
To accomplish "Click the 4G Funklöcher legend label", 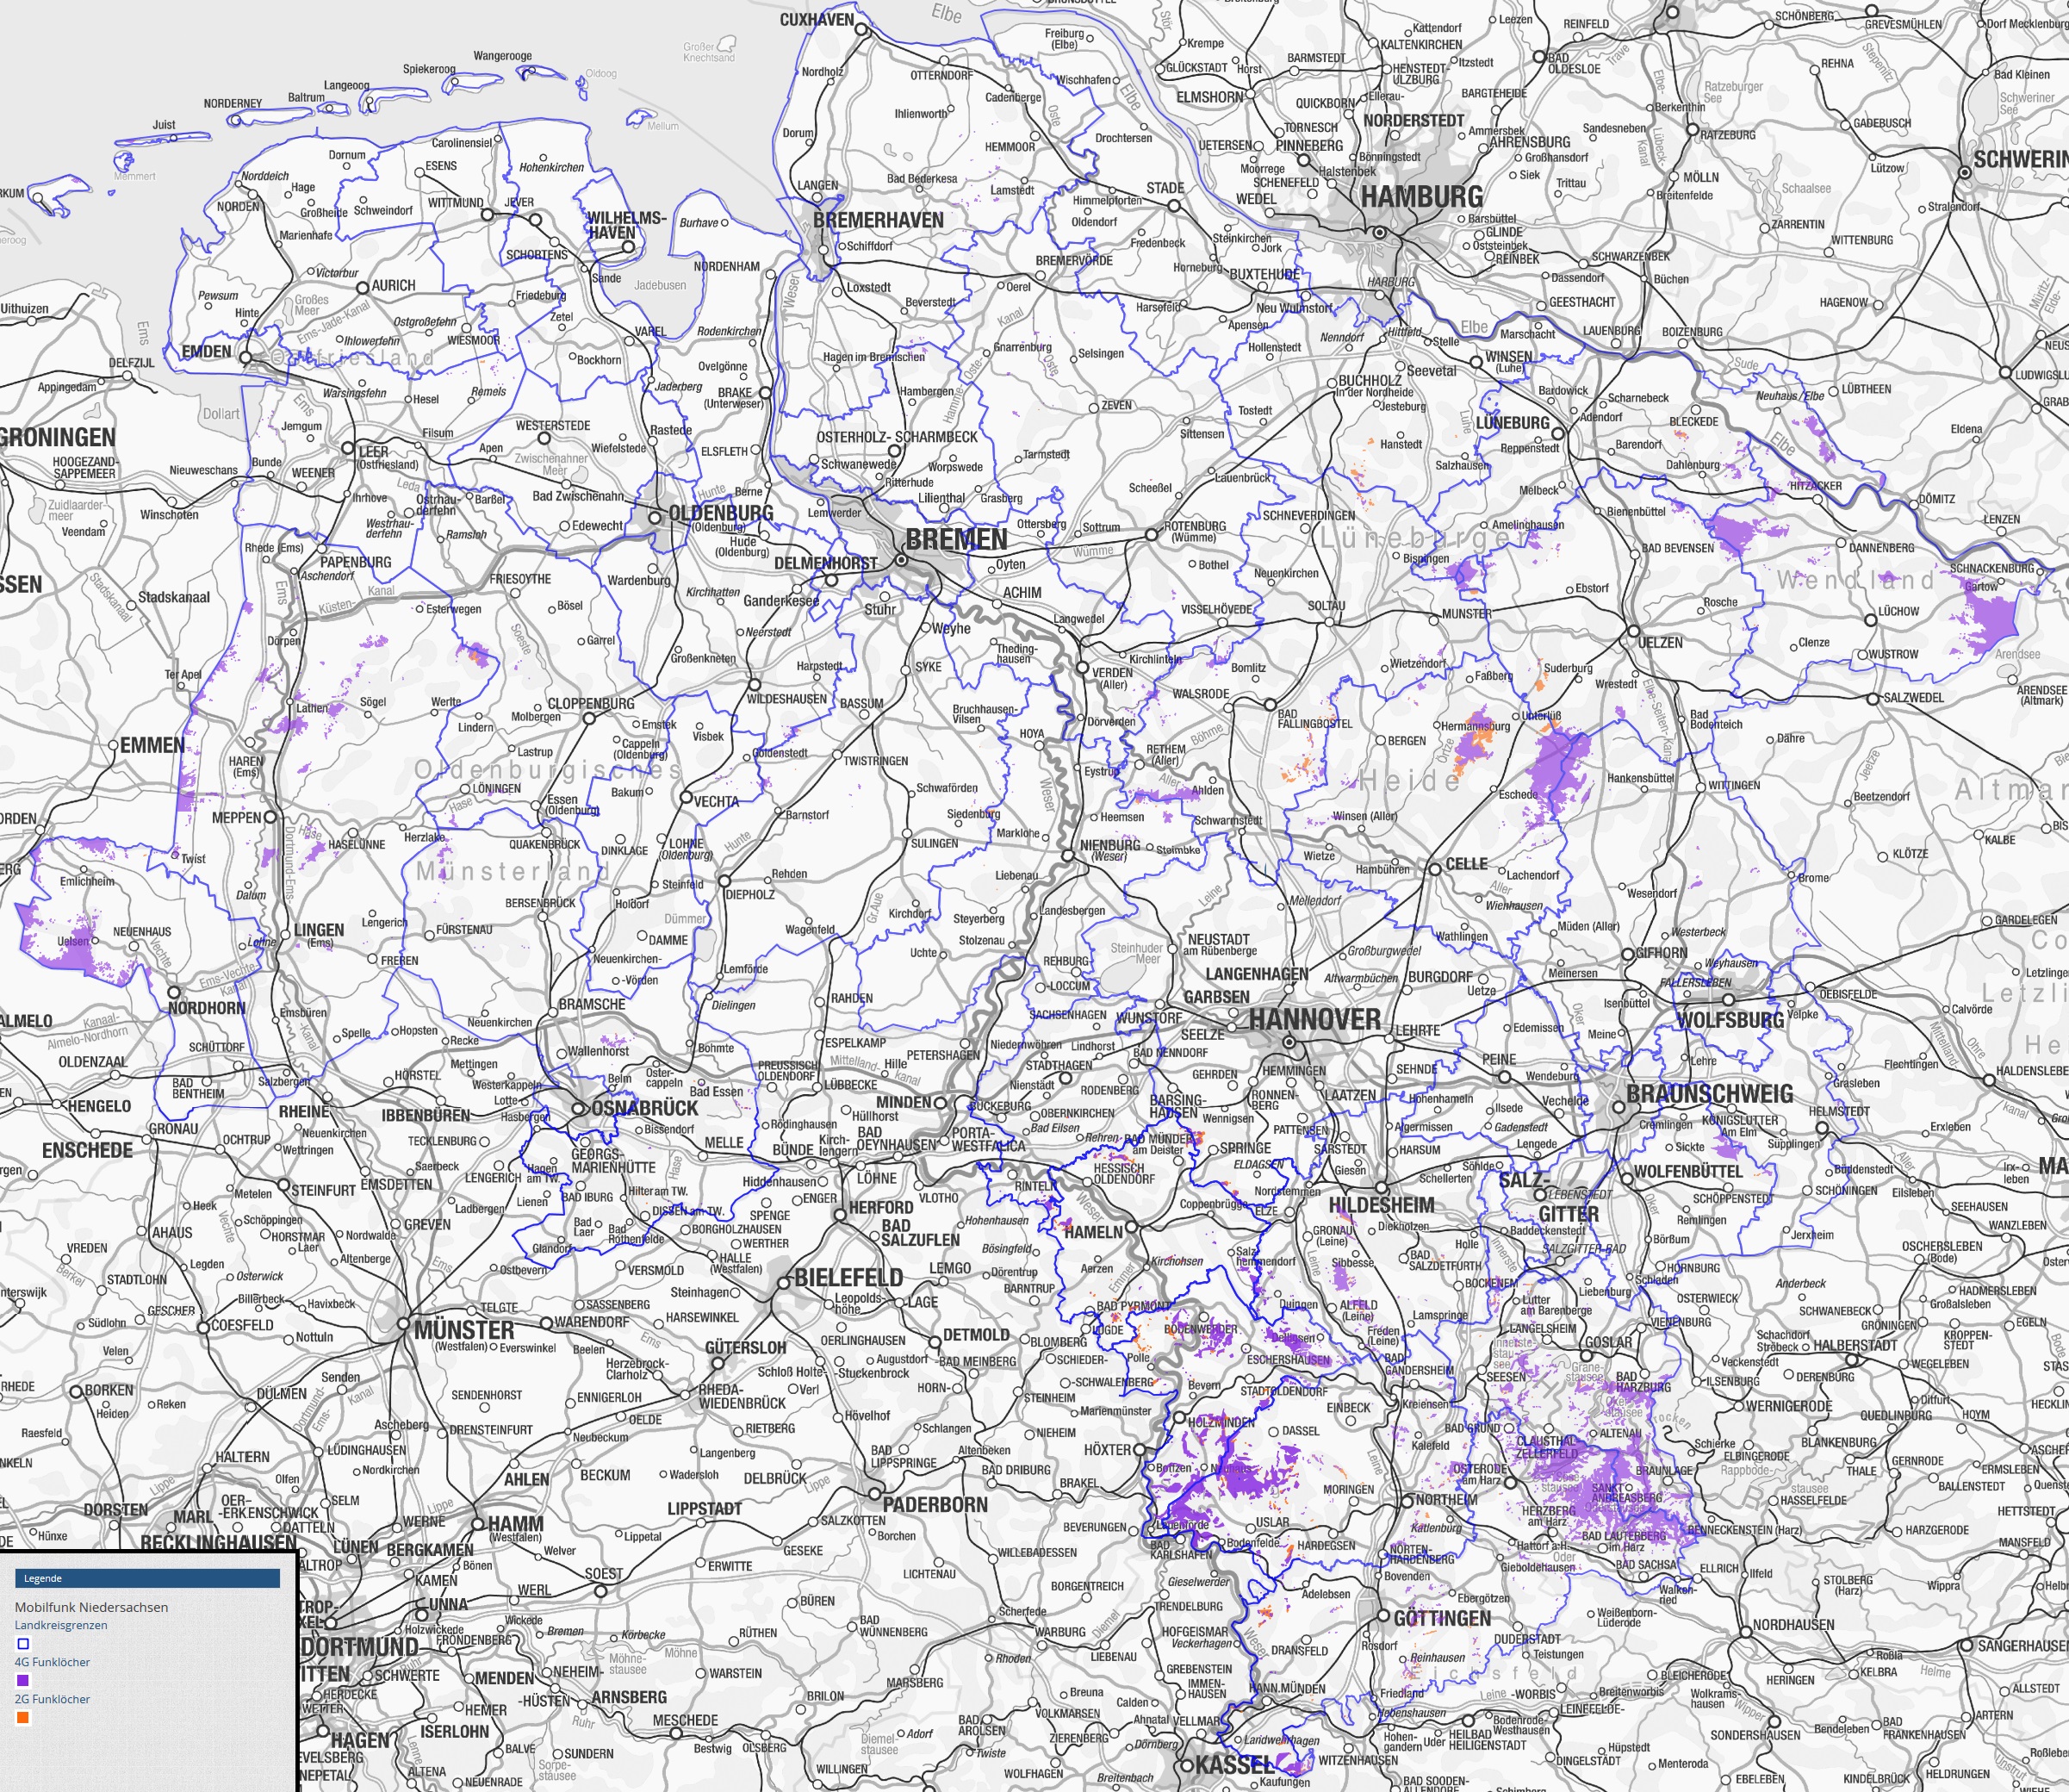I will click(52, 1662).
